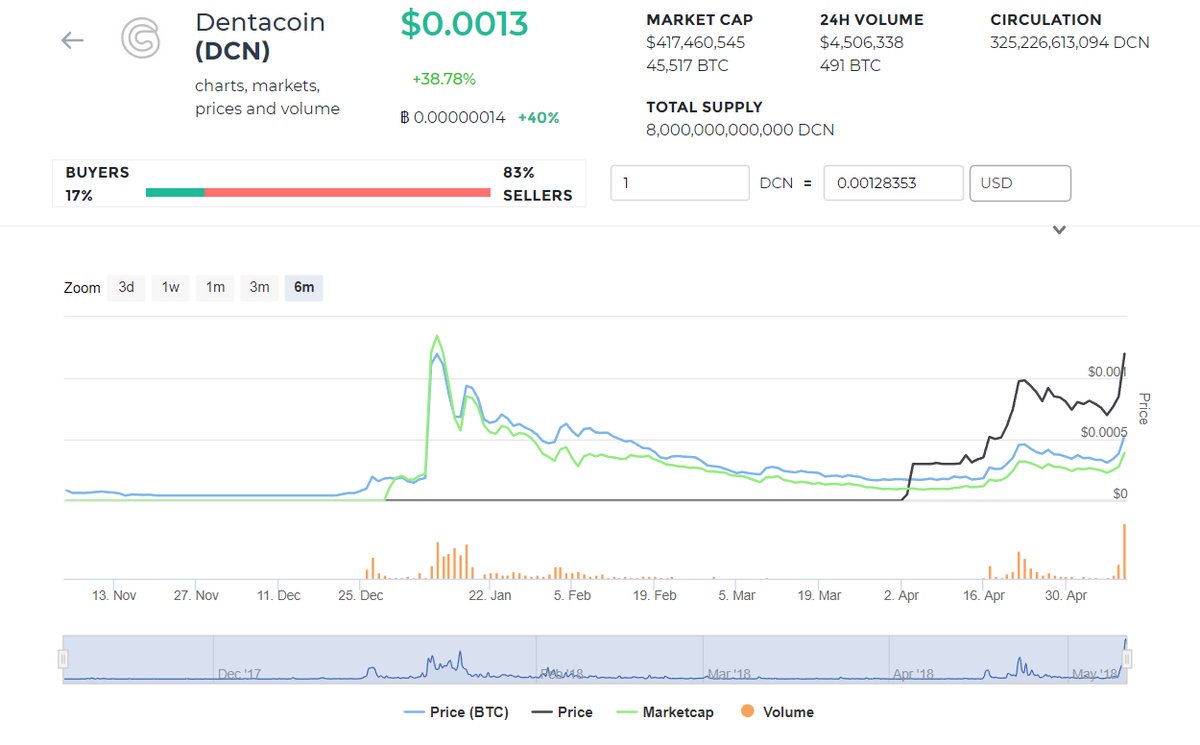This screenshot has width=1200, height=745.
Task: Set chart zoom to 3d
Action: (126, 287)
